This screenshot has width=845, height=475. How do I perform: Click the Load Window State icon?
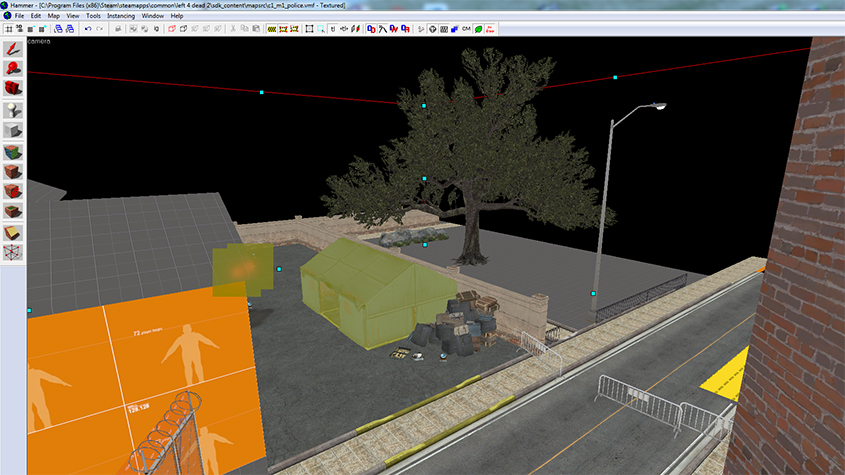[x=58, y=29]
